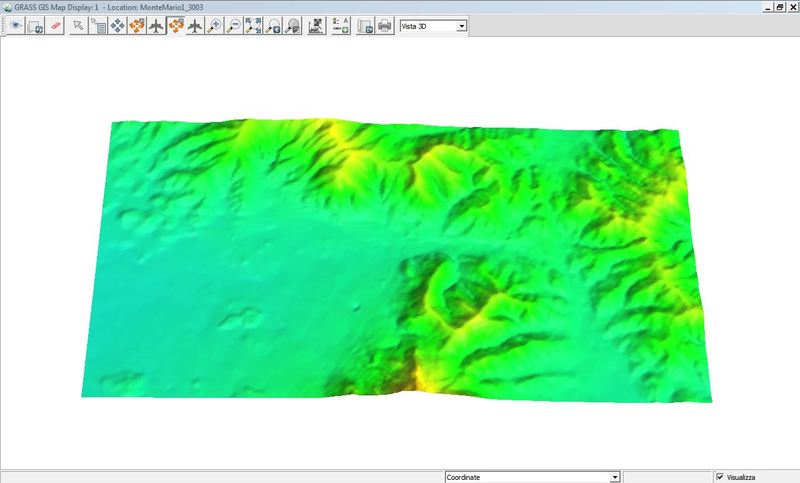Expand the Coordinate status bar dropdown
Screen dimensions: 800x483
click(614, 477)
